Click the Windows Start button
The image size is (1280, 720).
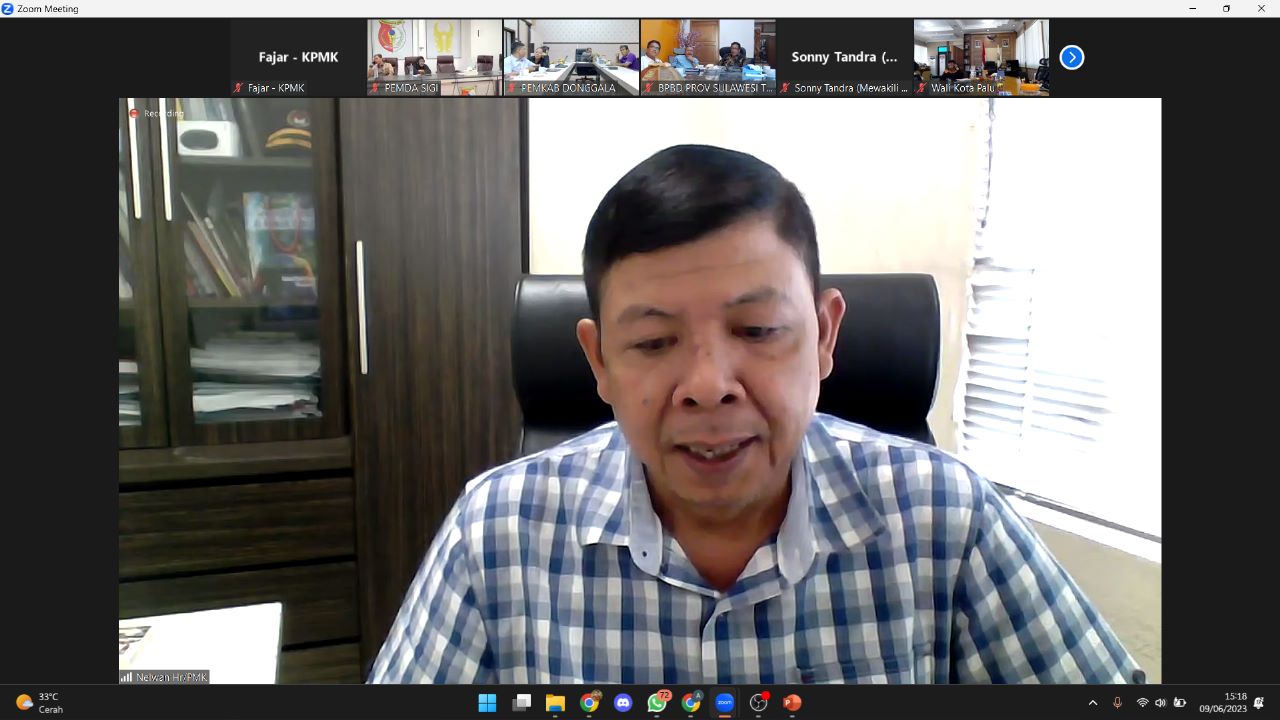487,703
